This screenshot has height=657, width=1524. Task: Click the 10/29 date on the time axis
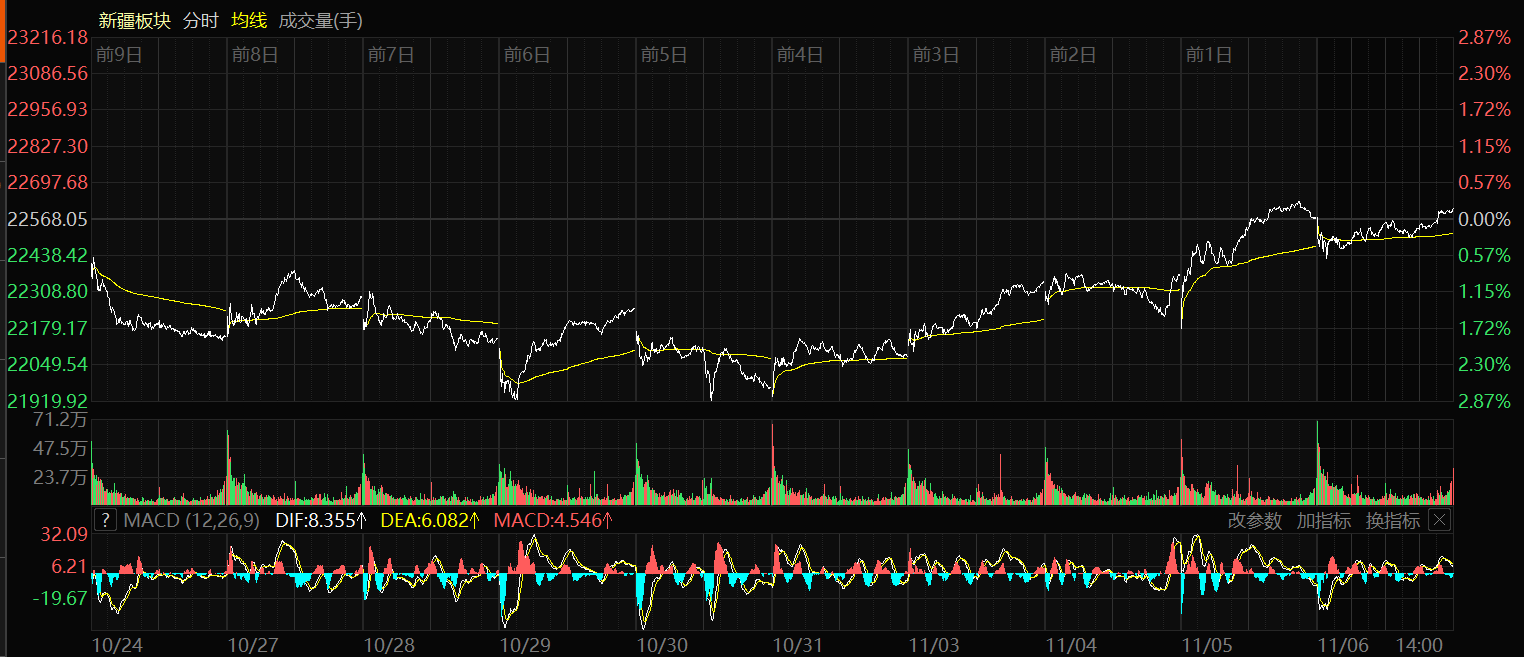click(x=525, y=645)
